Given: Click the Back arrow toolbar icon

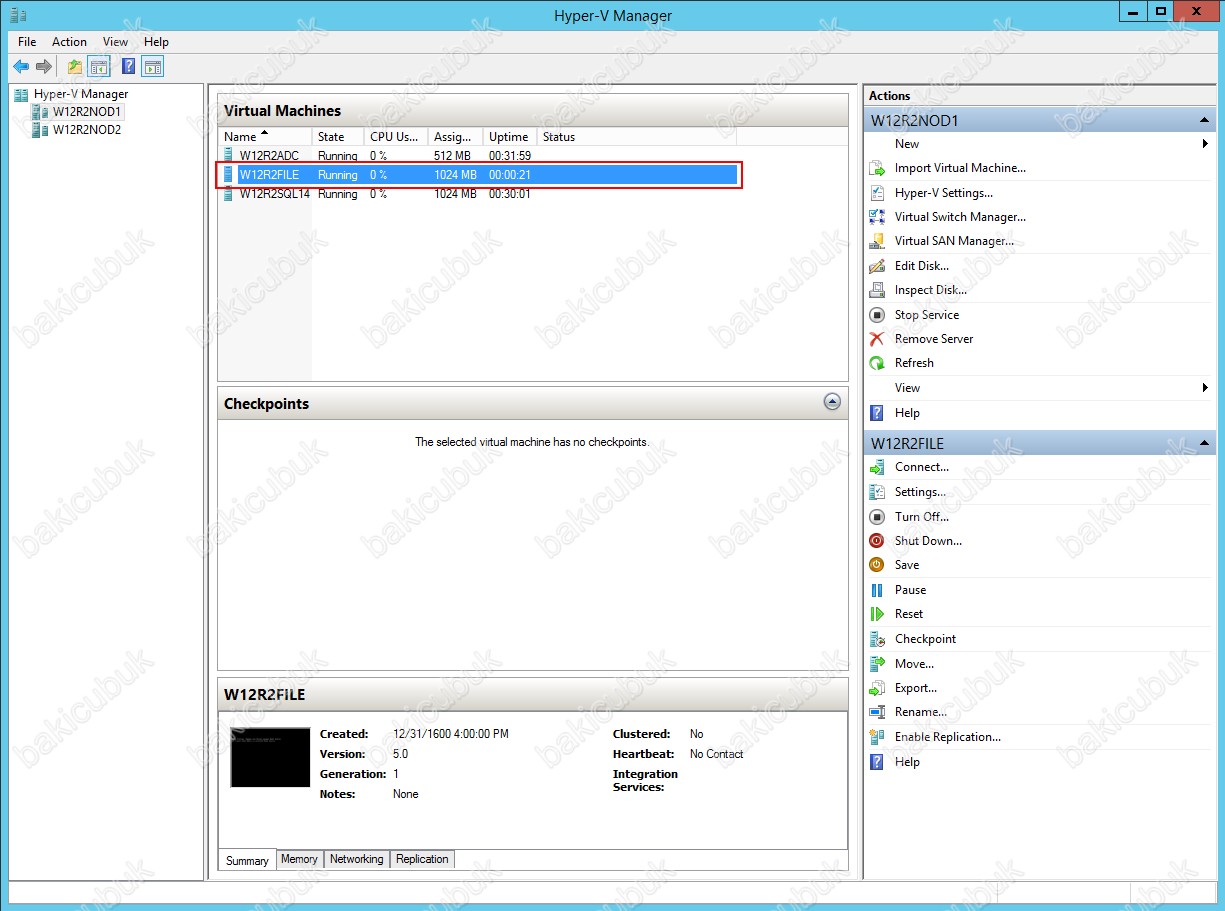Looking at the screenshot, I should (x=21, y=67).
